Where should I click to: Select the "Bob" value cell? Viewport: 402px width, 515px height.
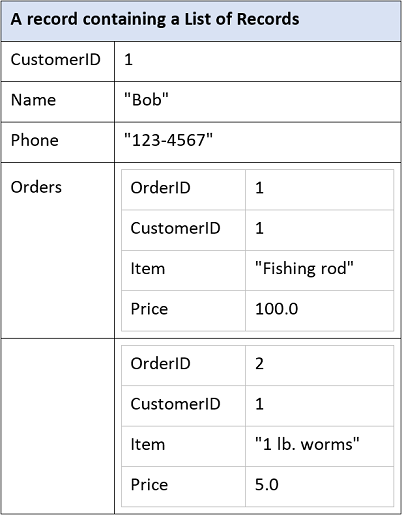(x=258, y=102)
